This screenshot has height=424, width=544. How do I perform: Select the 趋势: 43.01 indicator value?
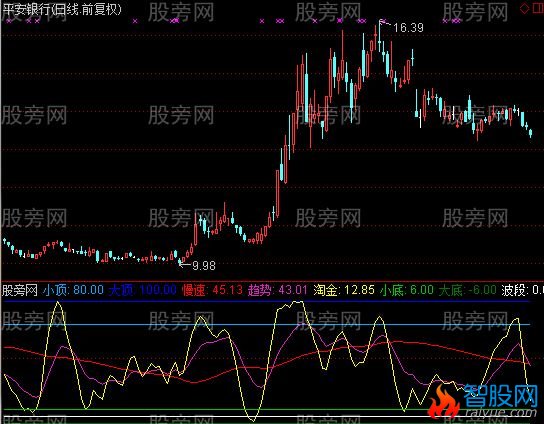pos(278,290)
